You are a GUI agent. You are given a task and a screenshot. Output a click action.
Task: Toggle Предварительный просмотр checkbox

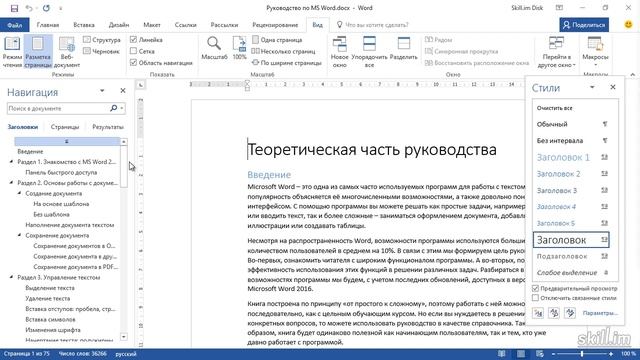[535, 288]
